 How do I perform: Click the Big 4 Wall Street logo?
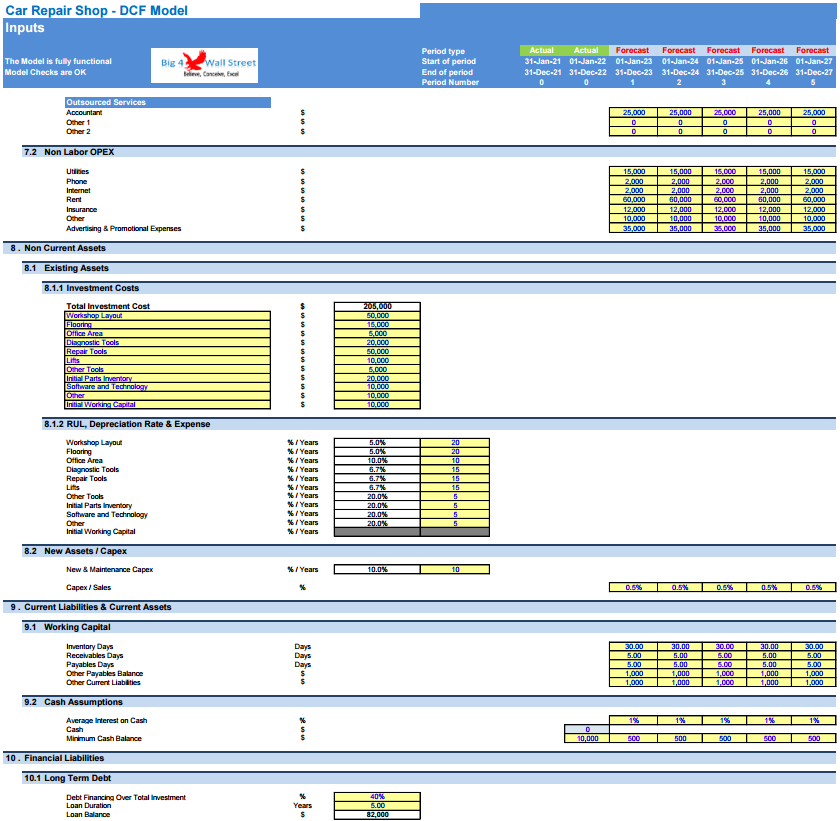(x=204, y=65)
